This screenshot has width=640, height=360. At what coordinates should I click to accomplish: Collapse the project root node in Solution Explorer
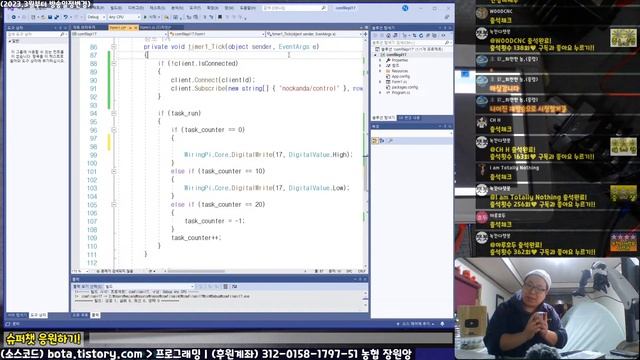[376, 55]
